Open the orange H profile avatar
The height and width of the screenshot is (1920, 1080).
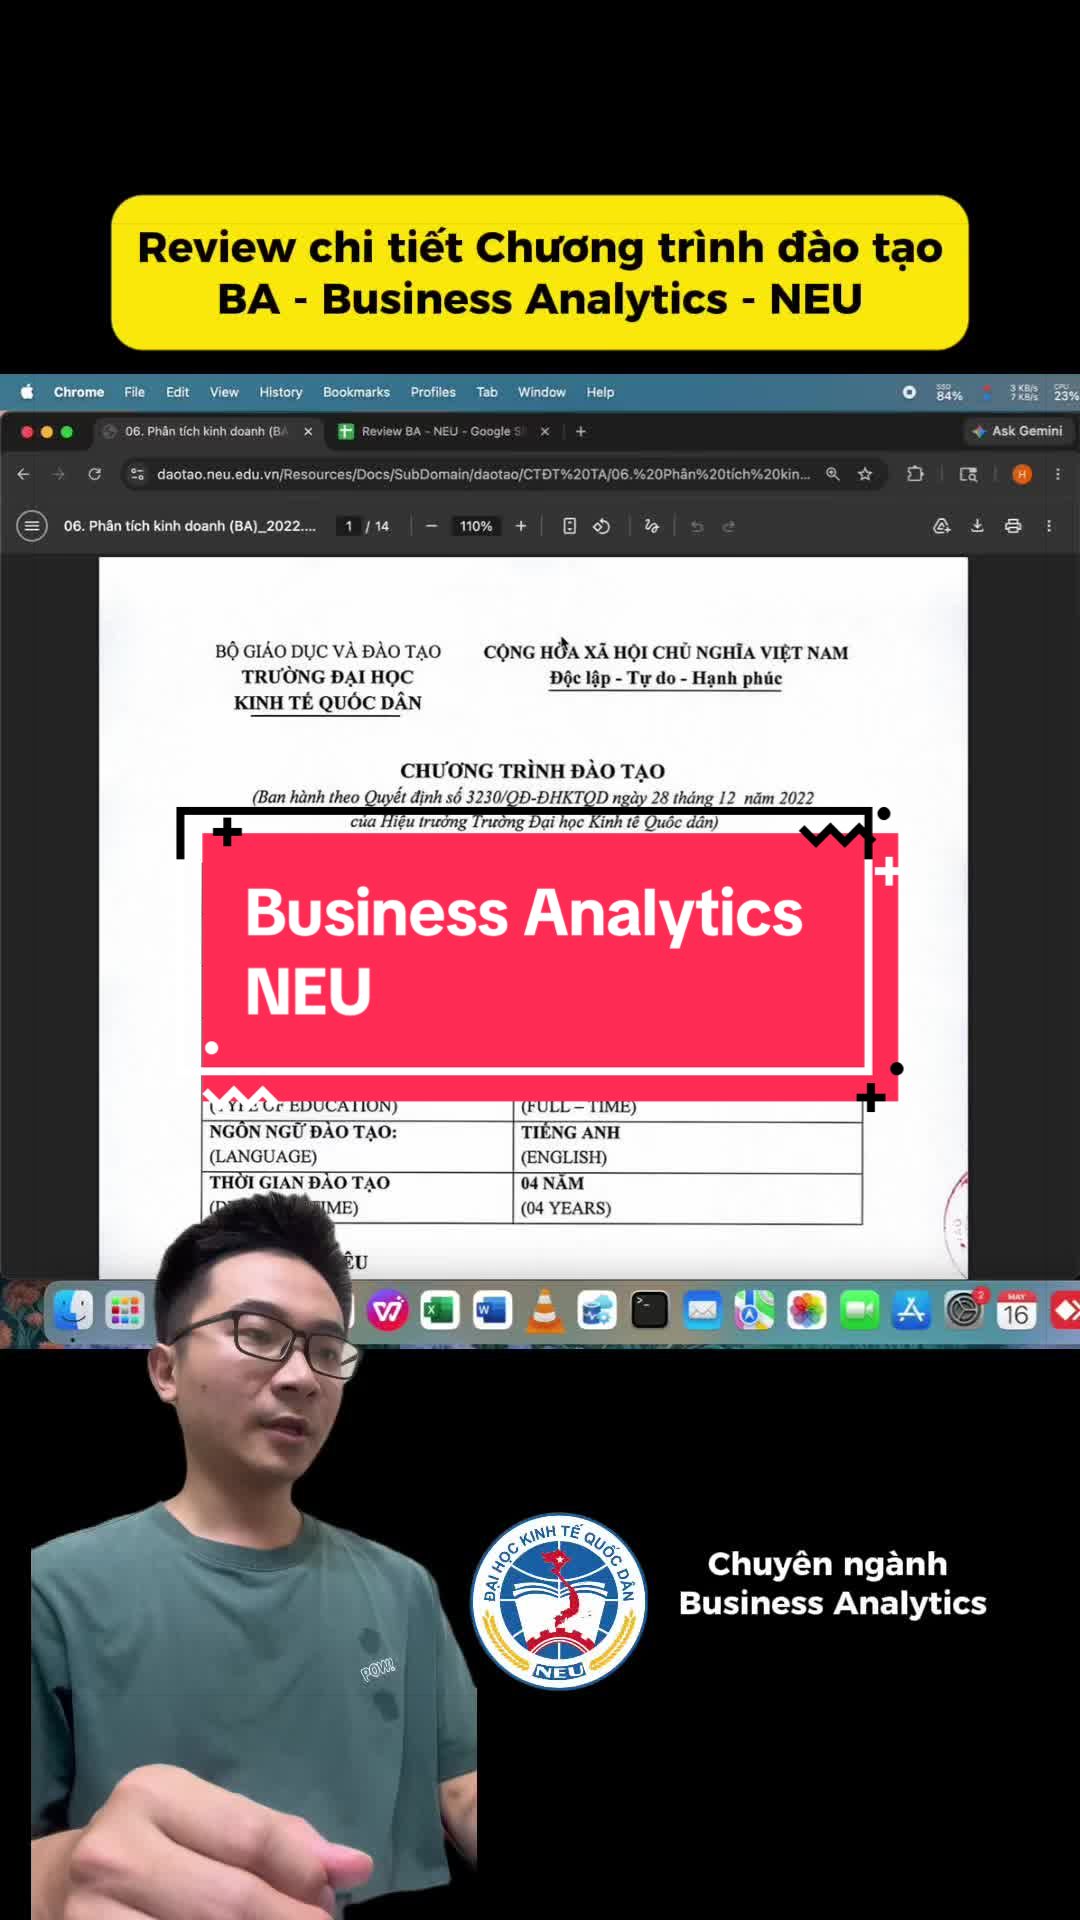[x=1021, y=474]
